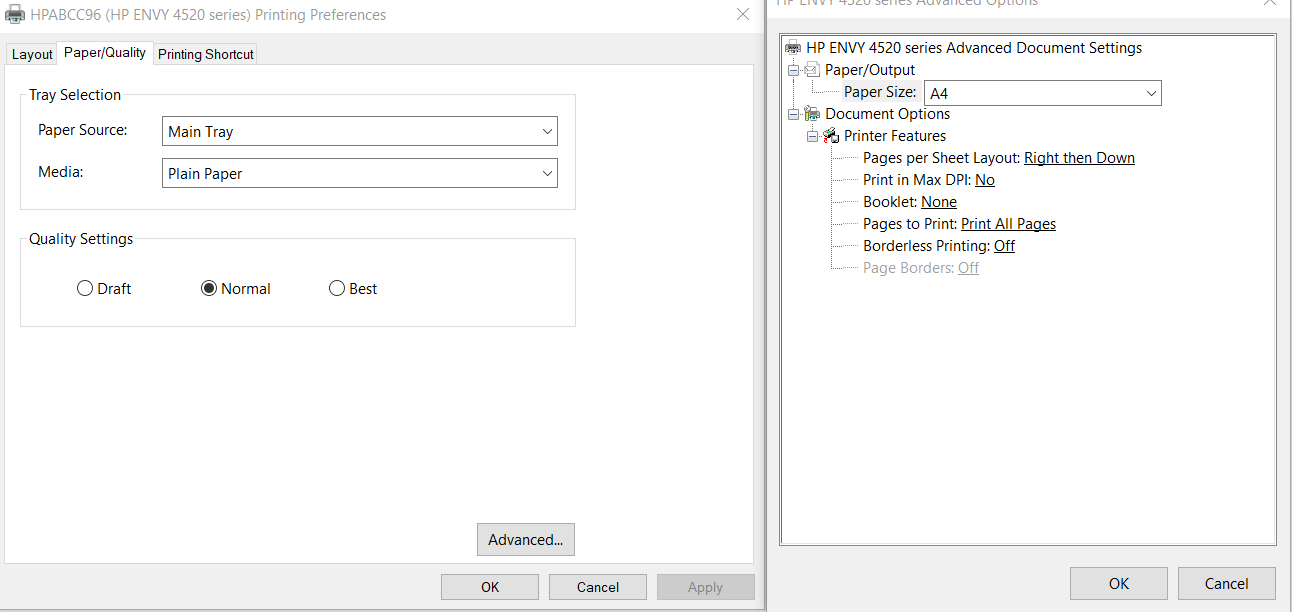Click the Print in Max DPI No value
Image resolution: width=1292 pixels, height=612 pixels.
985,180
